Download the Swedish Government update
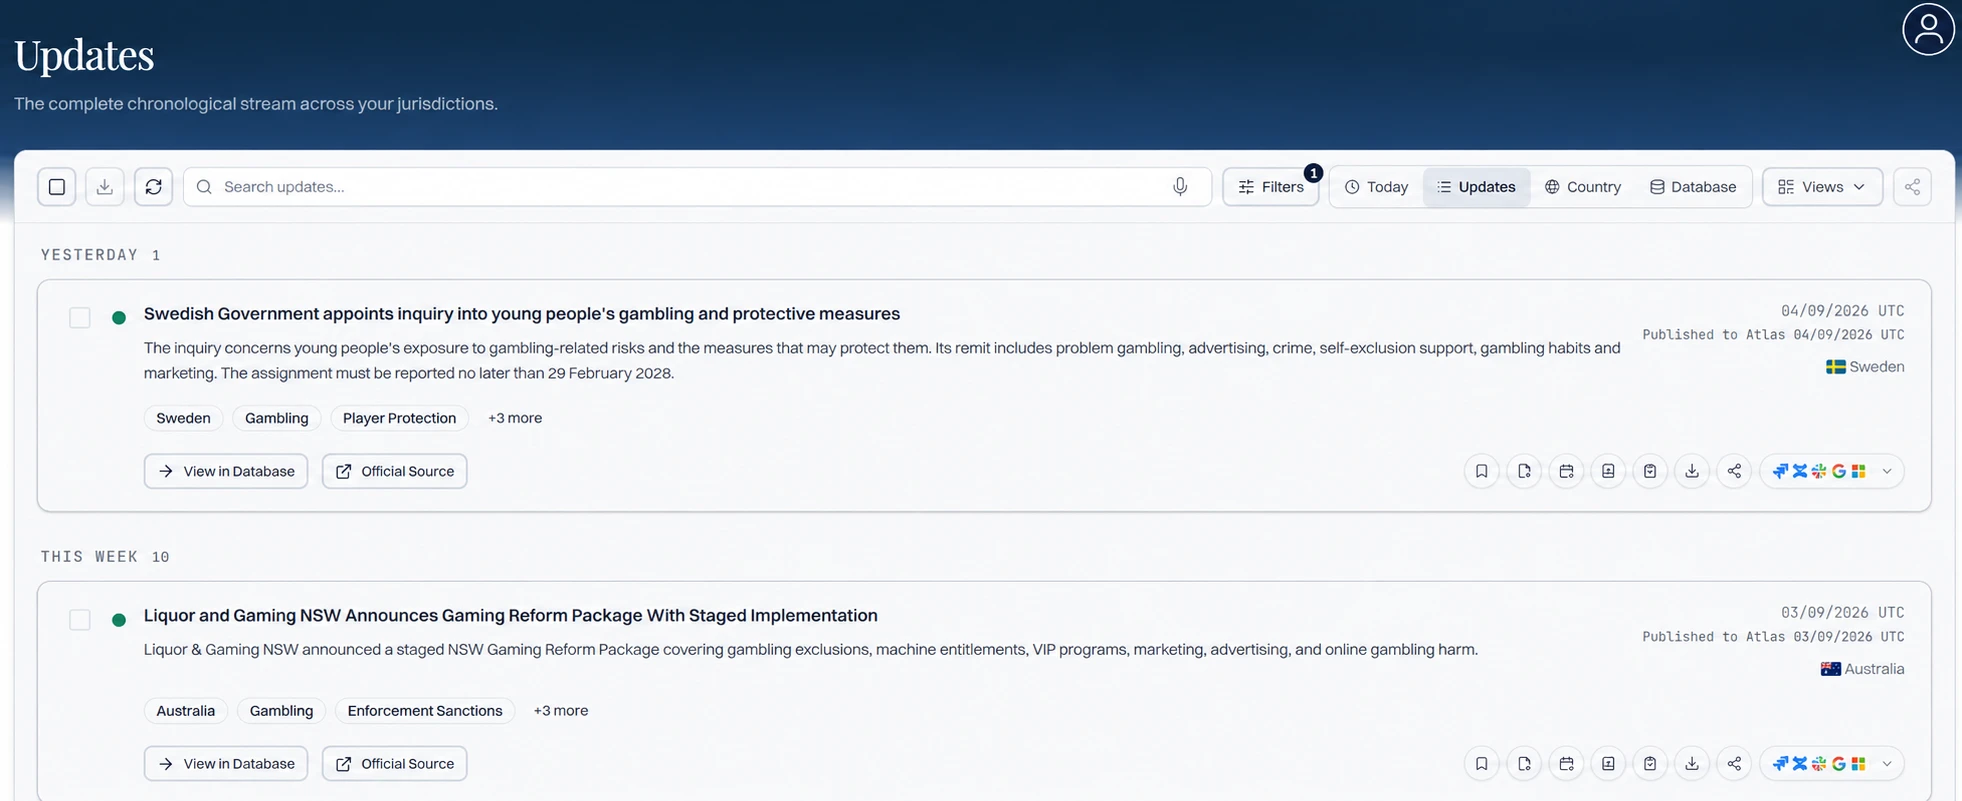This screenshot has width=1962, height=801. pyautogui.click(x=1692, y=471)
